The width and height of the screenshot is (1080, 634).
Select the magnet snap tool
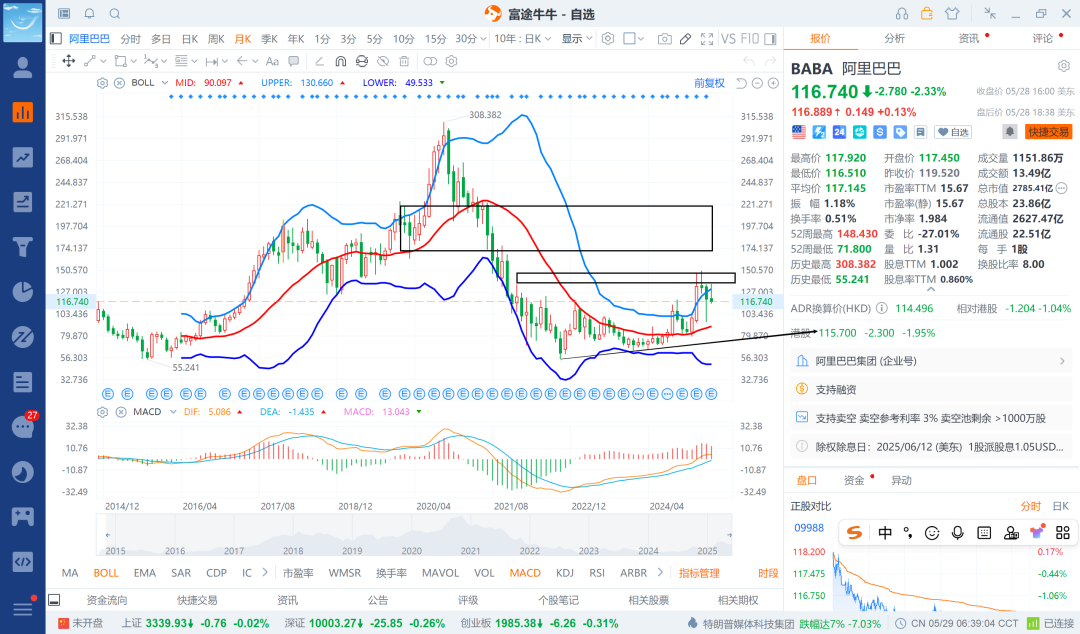(x=340, y=61)
